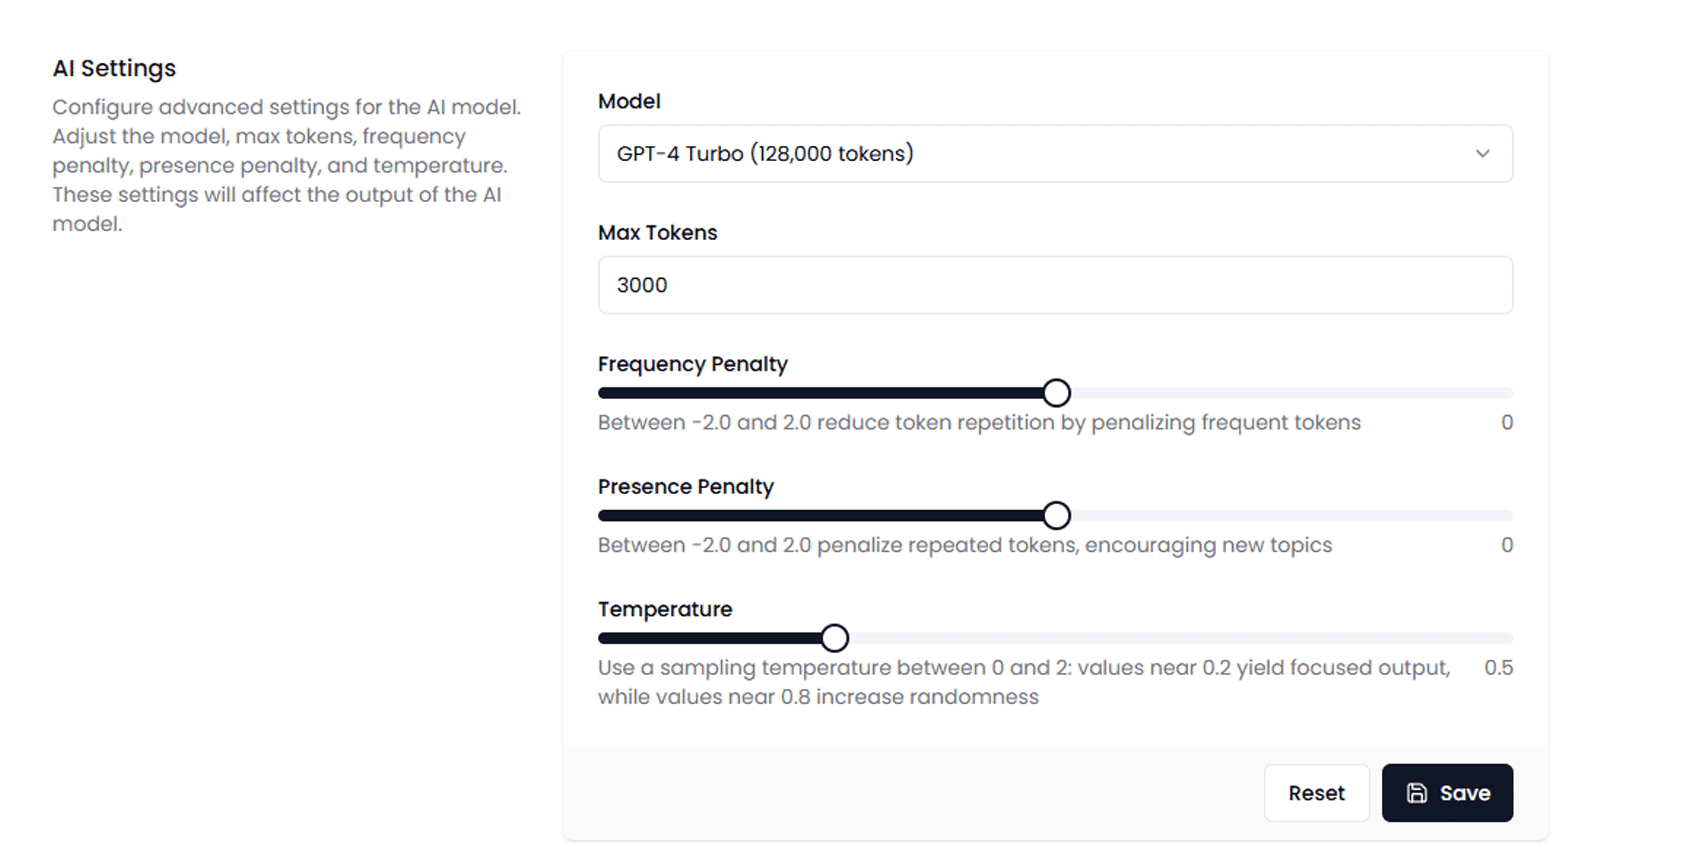The width and height of the screenshot is (1688, 856).
Task: Click the floppy disk icon on Save
Action: (1416, 793)
